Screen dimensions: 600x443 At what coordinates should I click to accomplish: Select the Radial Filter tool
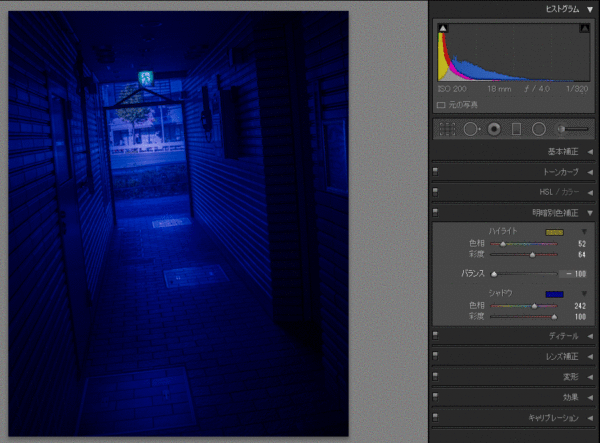pyautogui.click(x=539, y=129)
